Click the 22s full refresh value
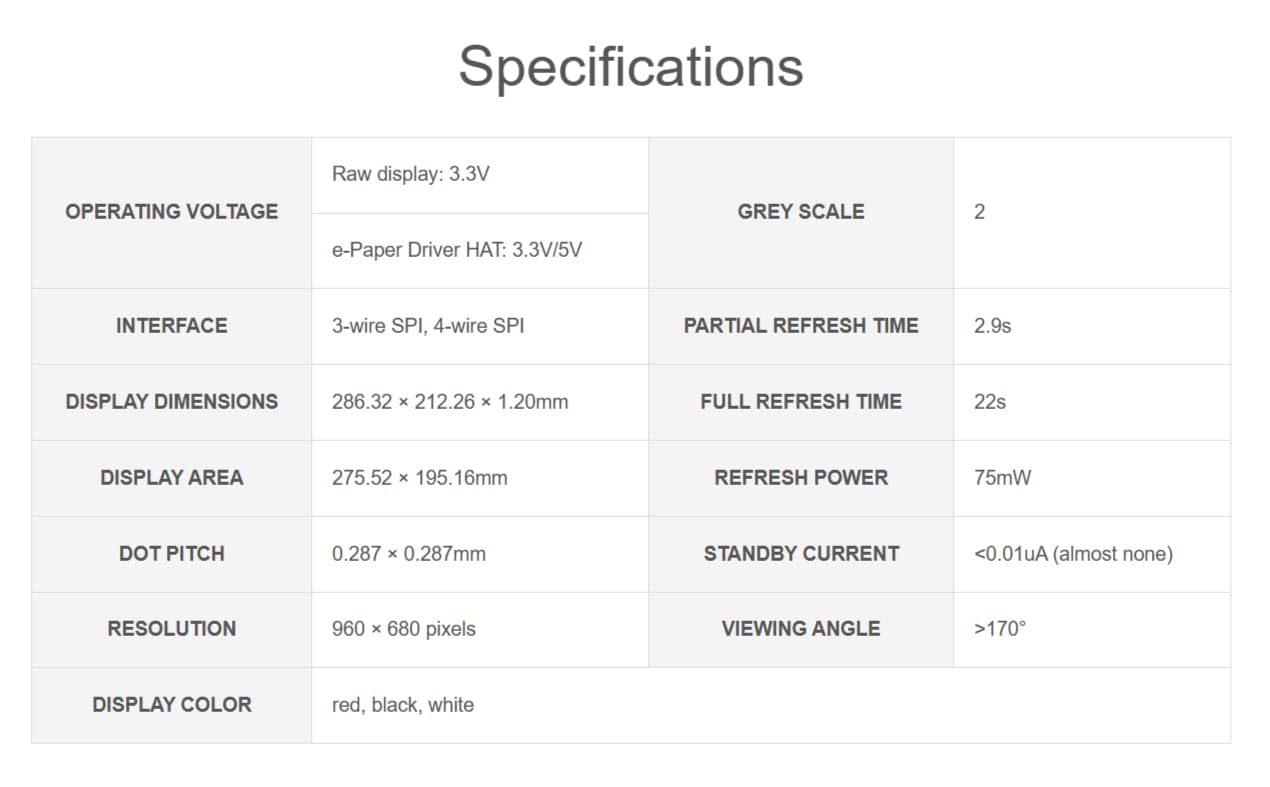 pos(990,402)
